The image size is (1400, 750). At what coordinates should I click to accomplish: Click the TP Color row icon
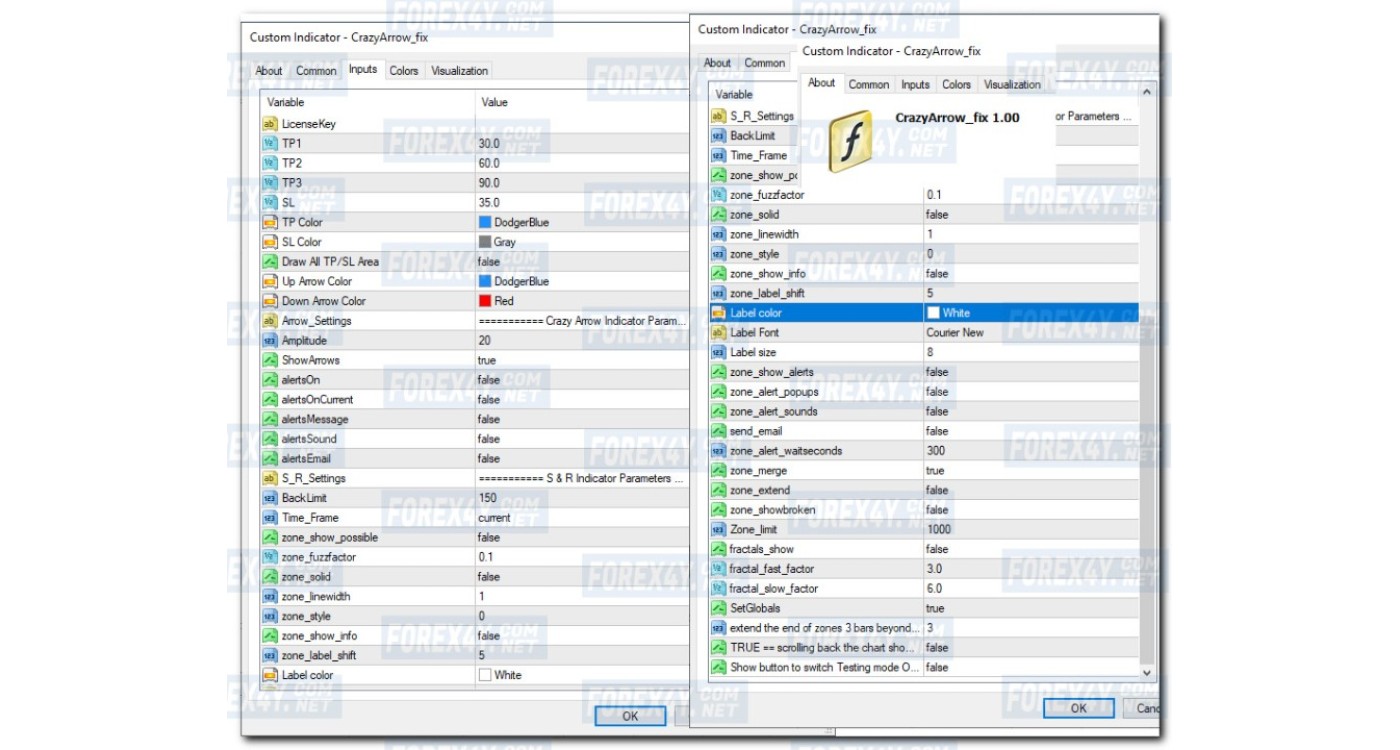point(270,222)
